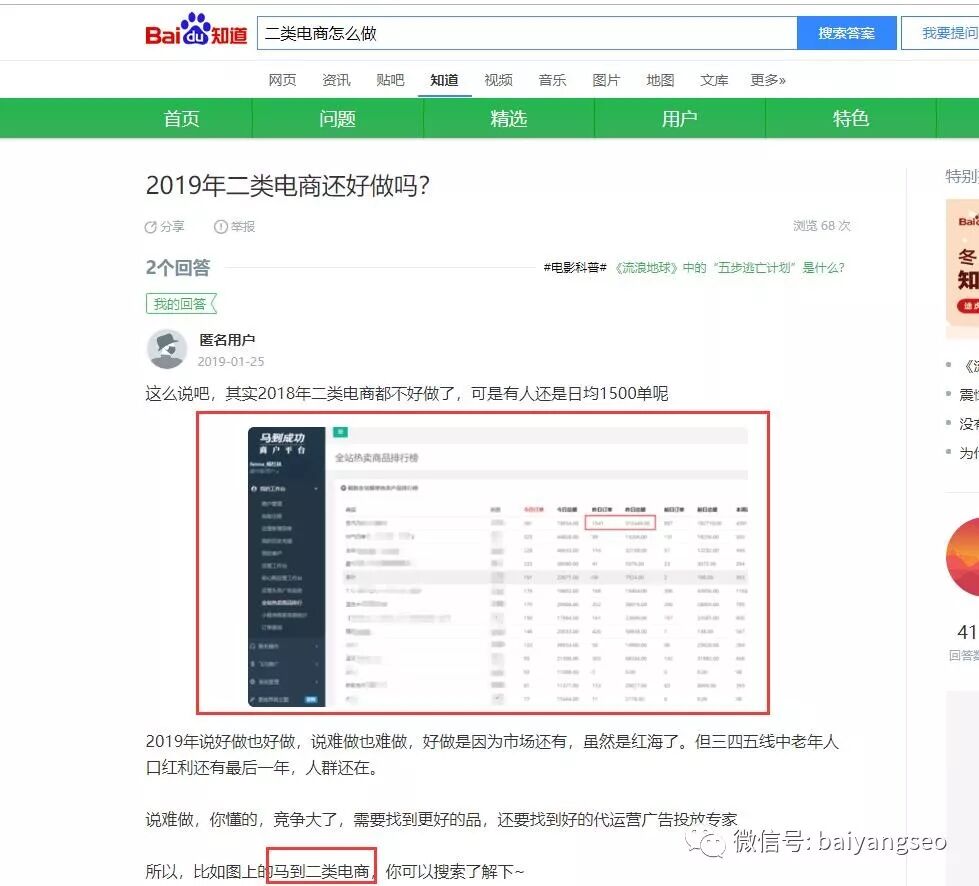Screen dimensions: 979x886
Task: Select the 知道 search tab
Action: click(444, 80)
